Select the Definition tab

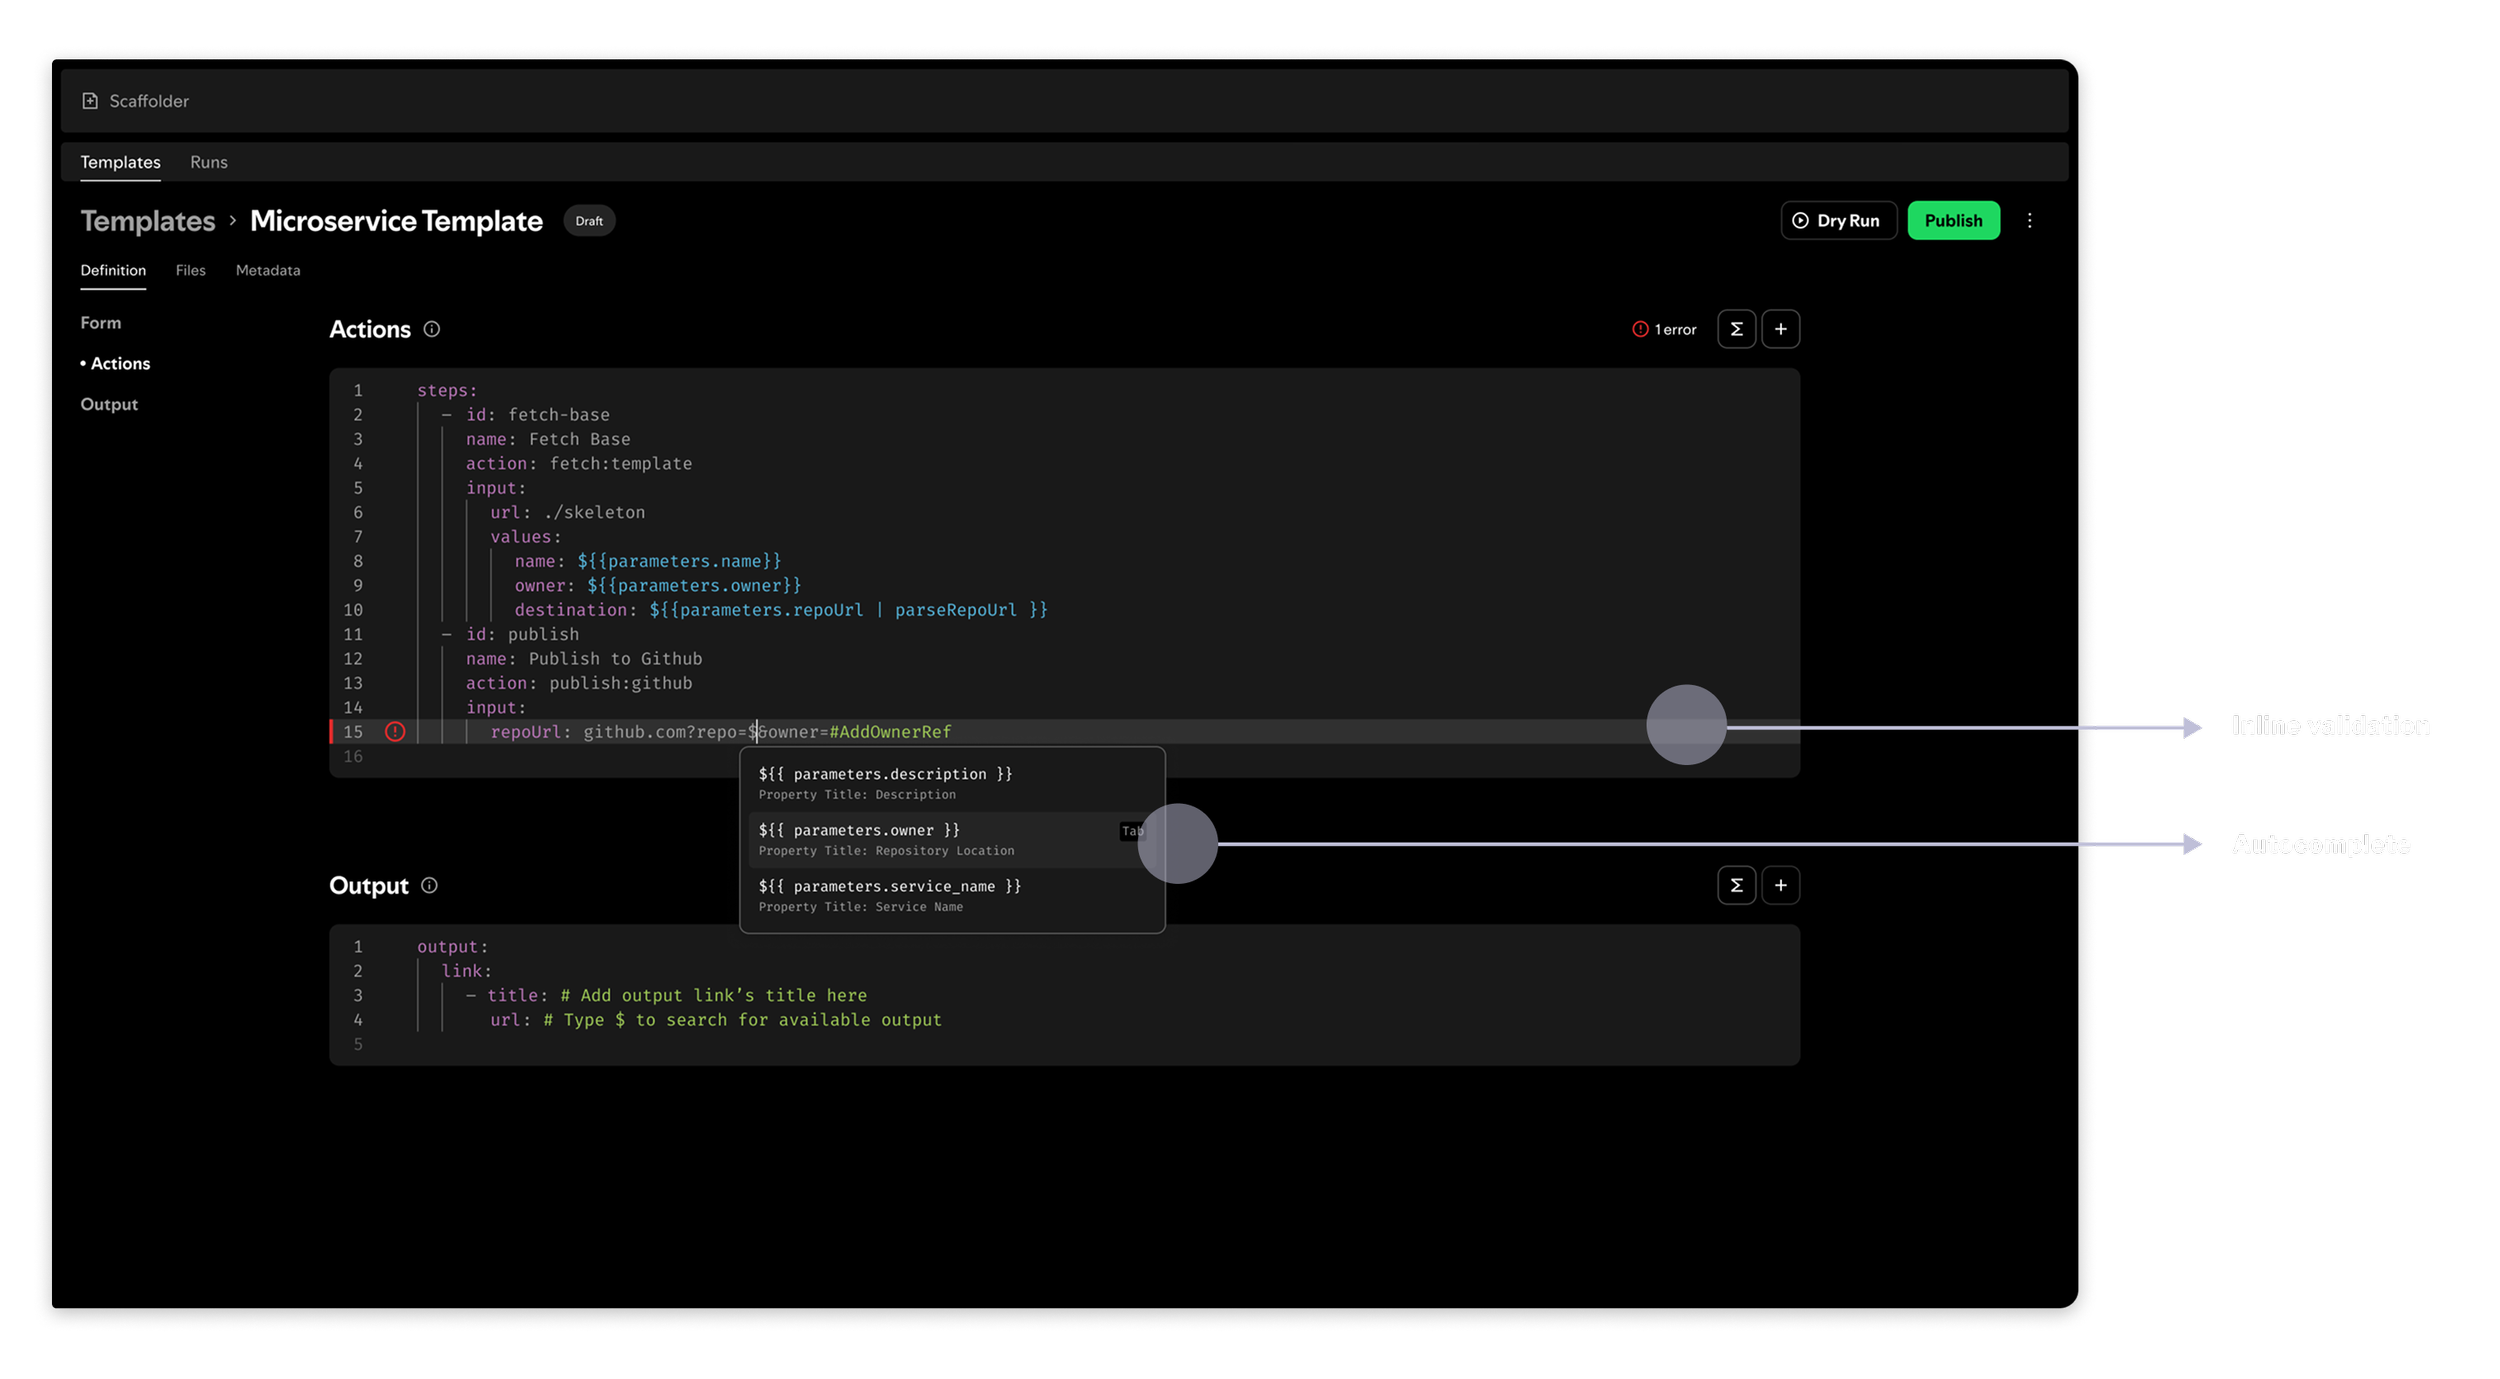(x=113, y=270)
